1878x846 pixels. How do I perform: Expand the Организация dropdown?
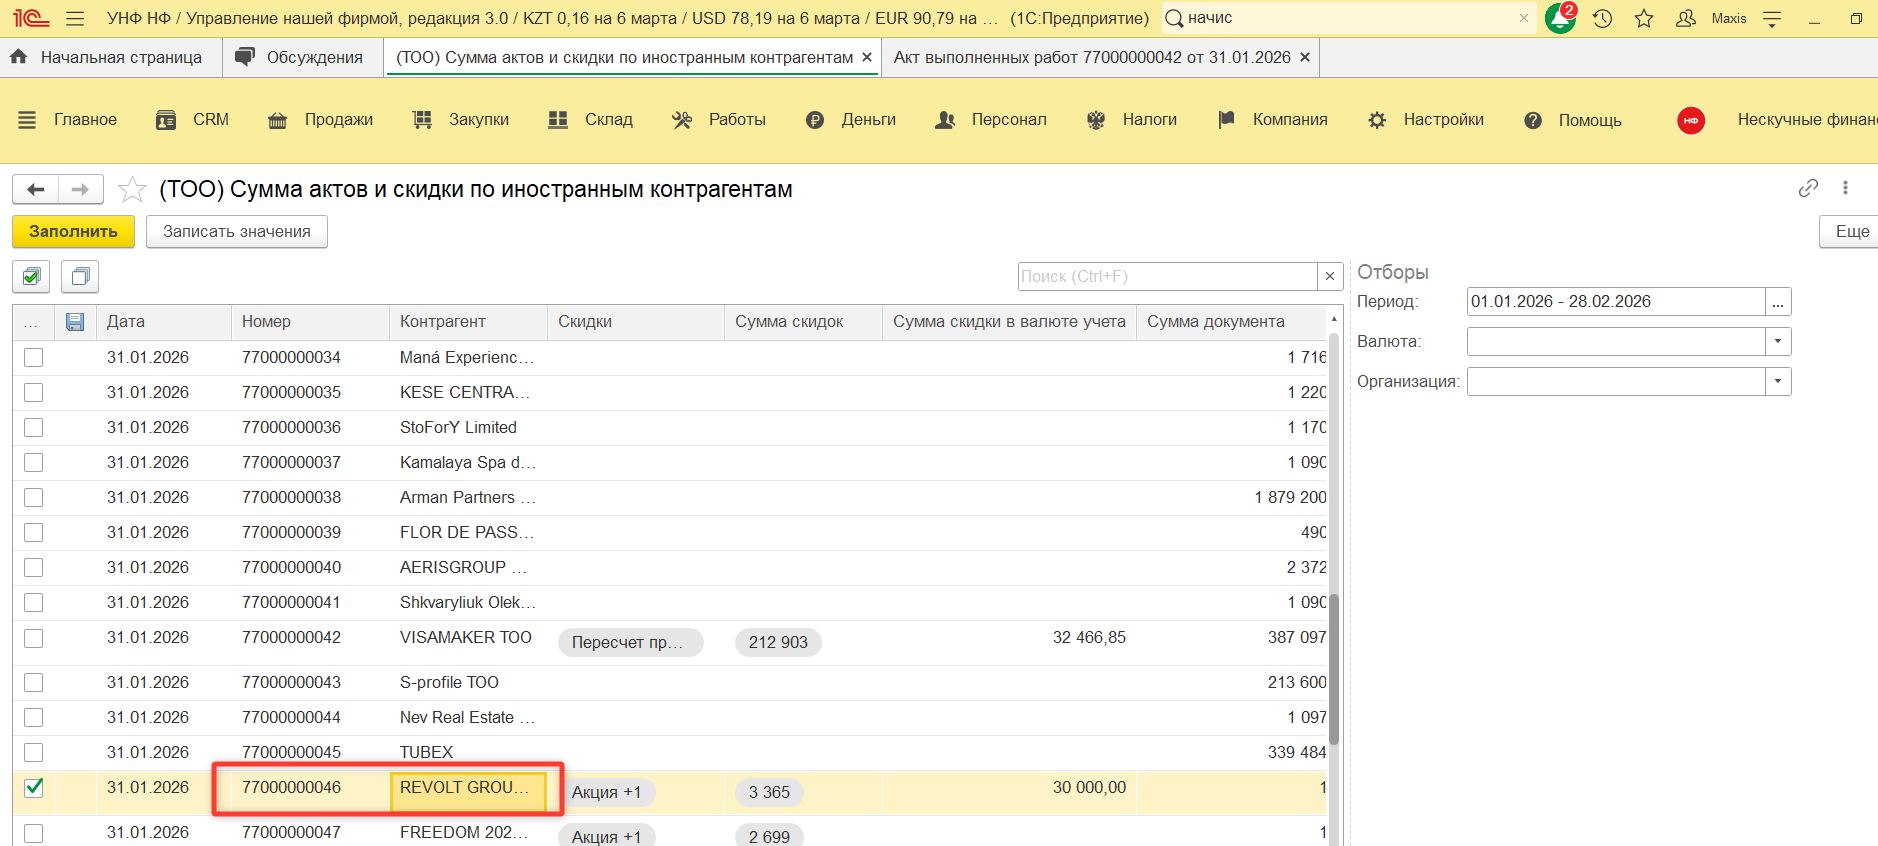(1777, 382)
